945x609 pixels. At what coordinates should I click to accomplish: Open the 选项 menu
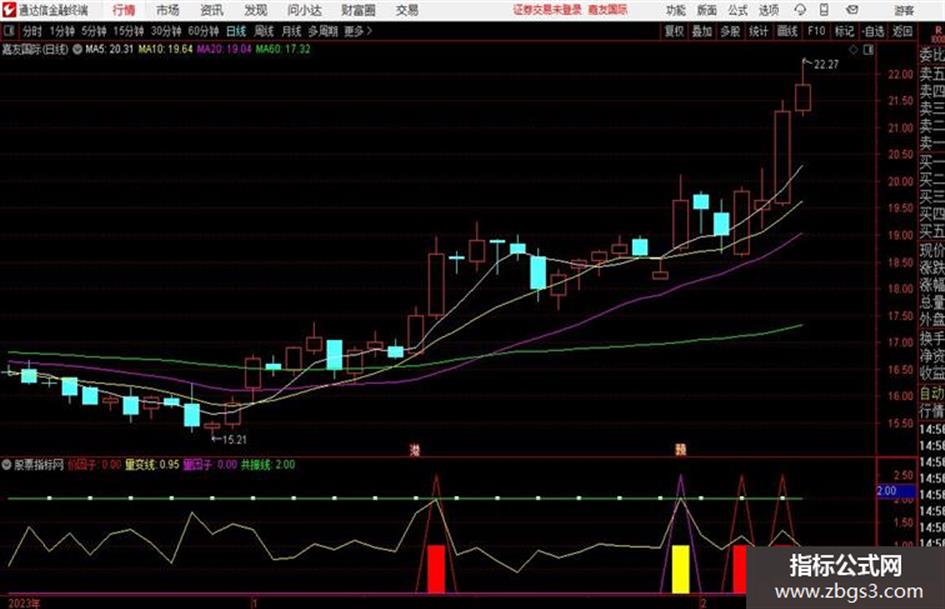click(x=769, y=10)
